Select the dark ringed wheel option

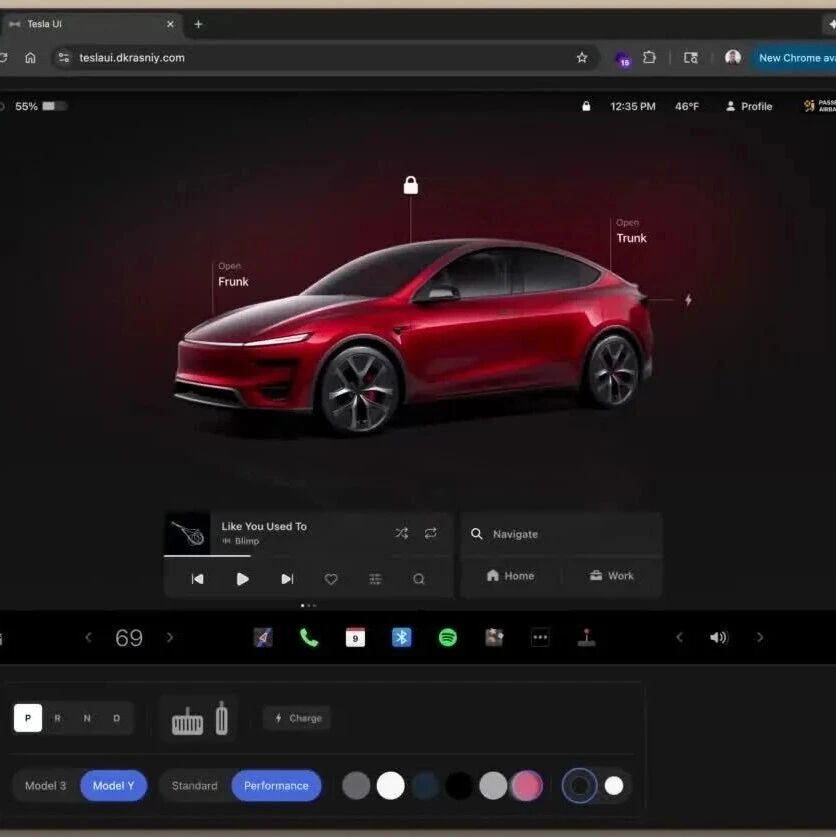tap(580, 786)
